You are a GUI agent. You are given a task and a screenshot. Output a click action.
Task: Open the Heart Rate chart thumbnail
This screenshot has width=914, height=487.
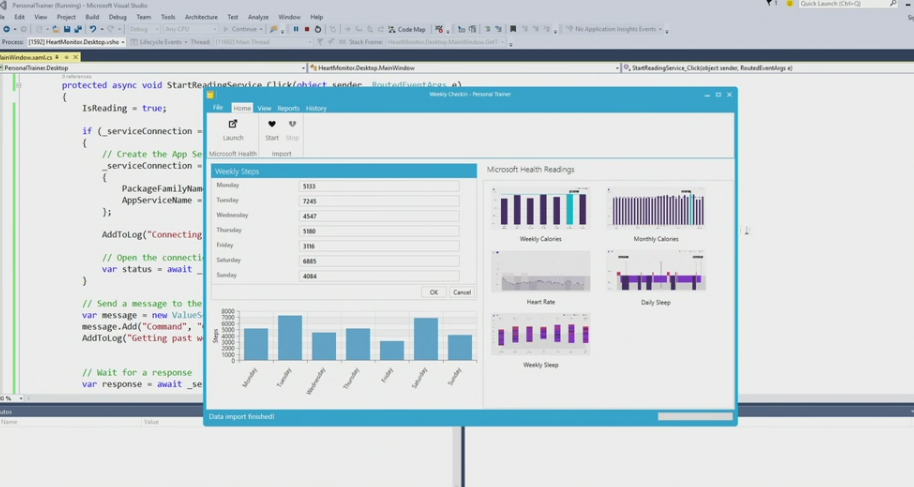pyautogui.click(x=540, y=271)
